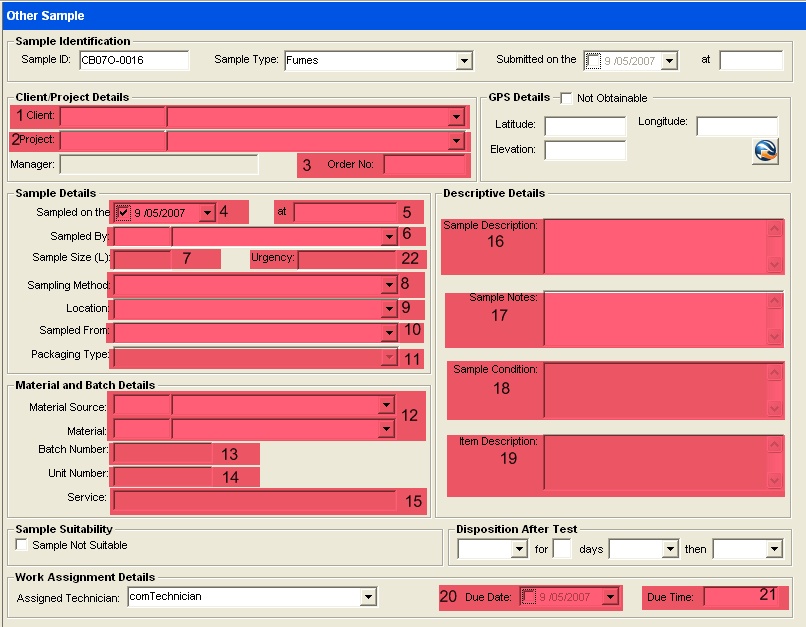This screenshot has height=627, width=806.
Task: Click into the Latitude field
Action: click(x=585, y=126)
